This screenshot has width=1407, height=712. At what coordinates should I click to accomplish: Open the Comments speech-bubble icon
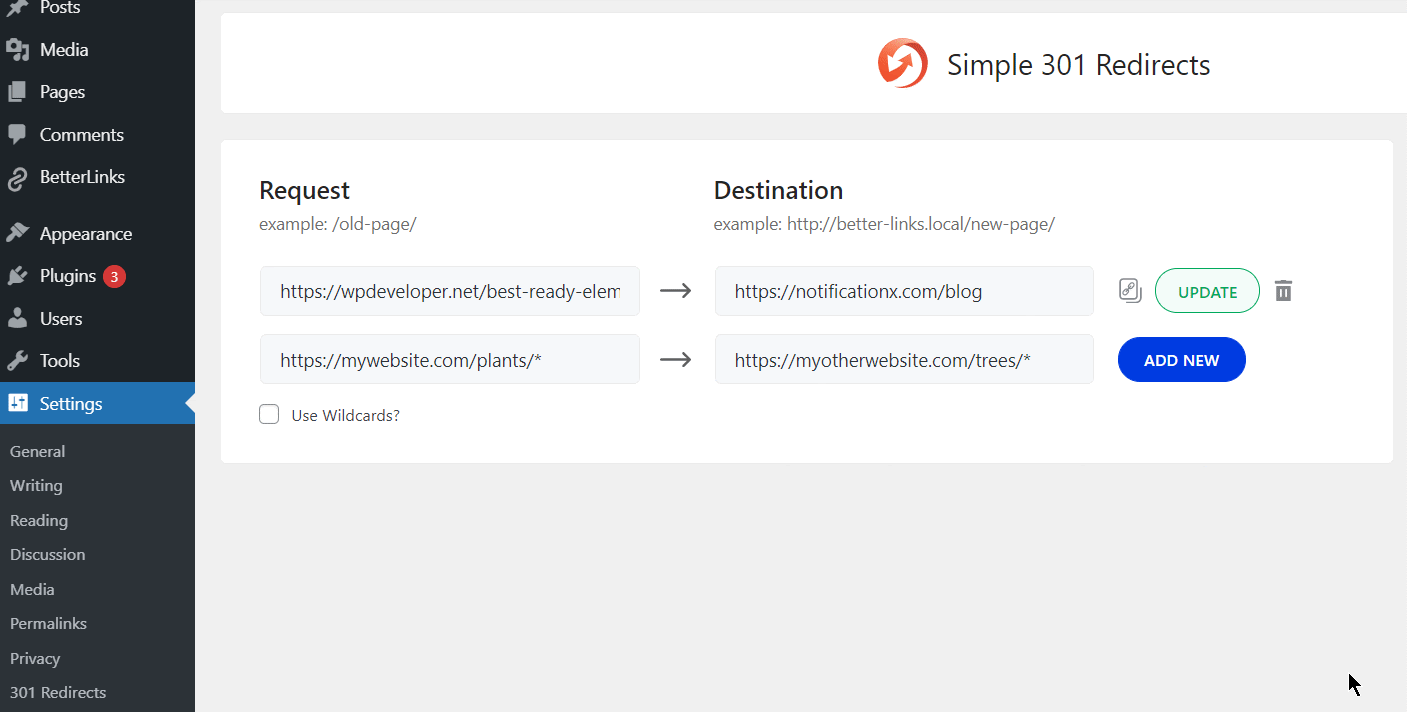click(x=20, y=134)
